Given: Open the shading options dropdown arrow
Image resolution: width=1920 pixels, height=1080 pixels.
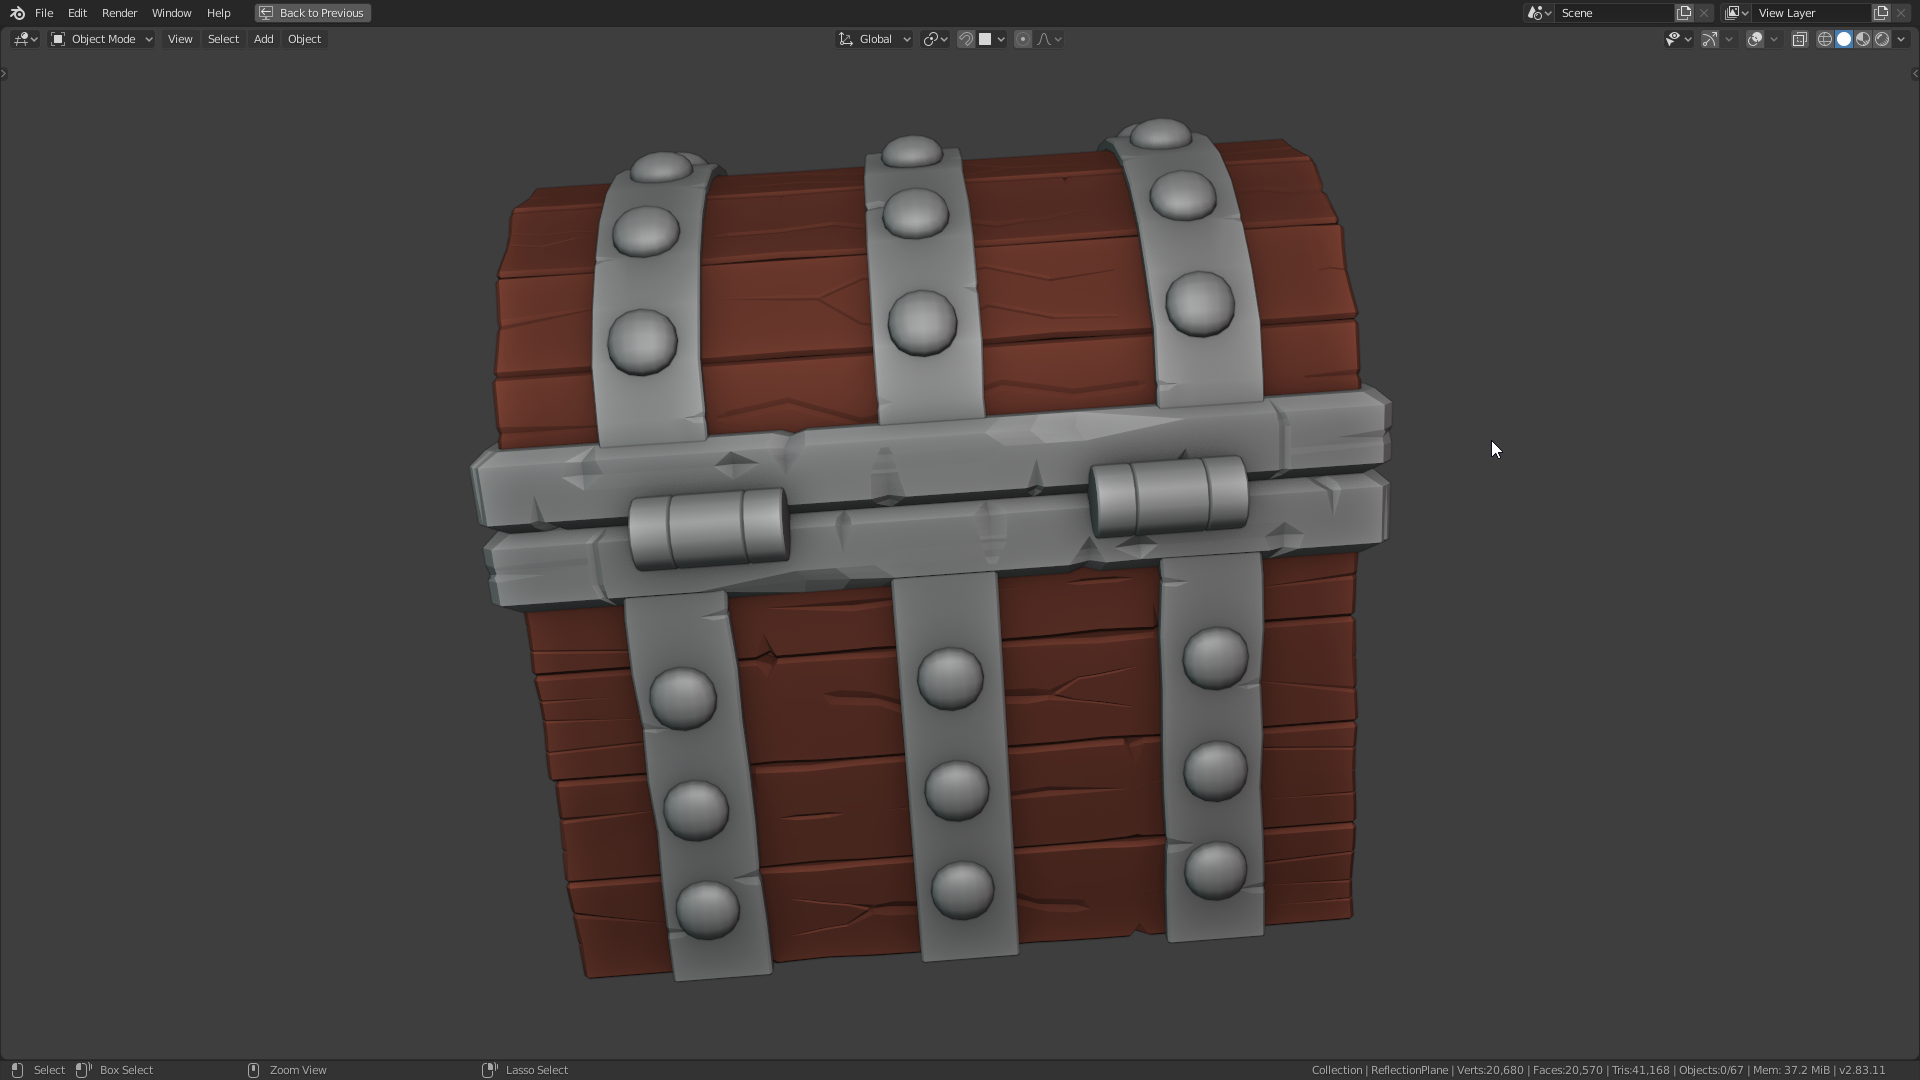Looking at the screenshot, I should [x=1901, y=39].
